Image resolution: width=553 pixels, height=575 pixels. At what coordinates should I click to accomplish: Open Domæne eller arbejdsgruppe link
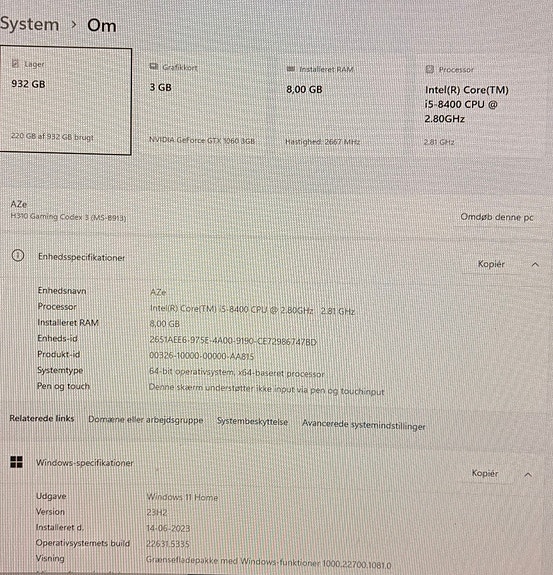[x=146, y=420]
